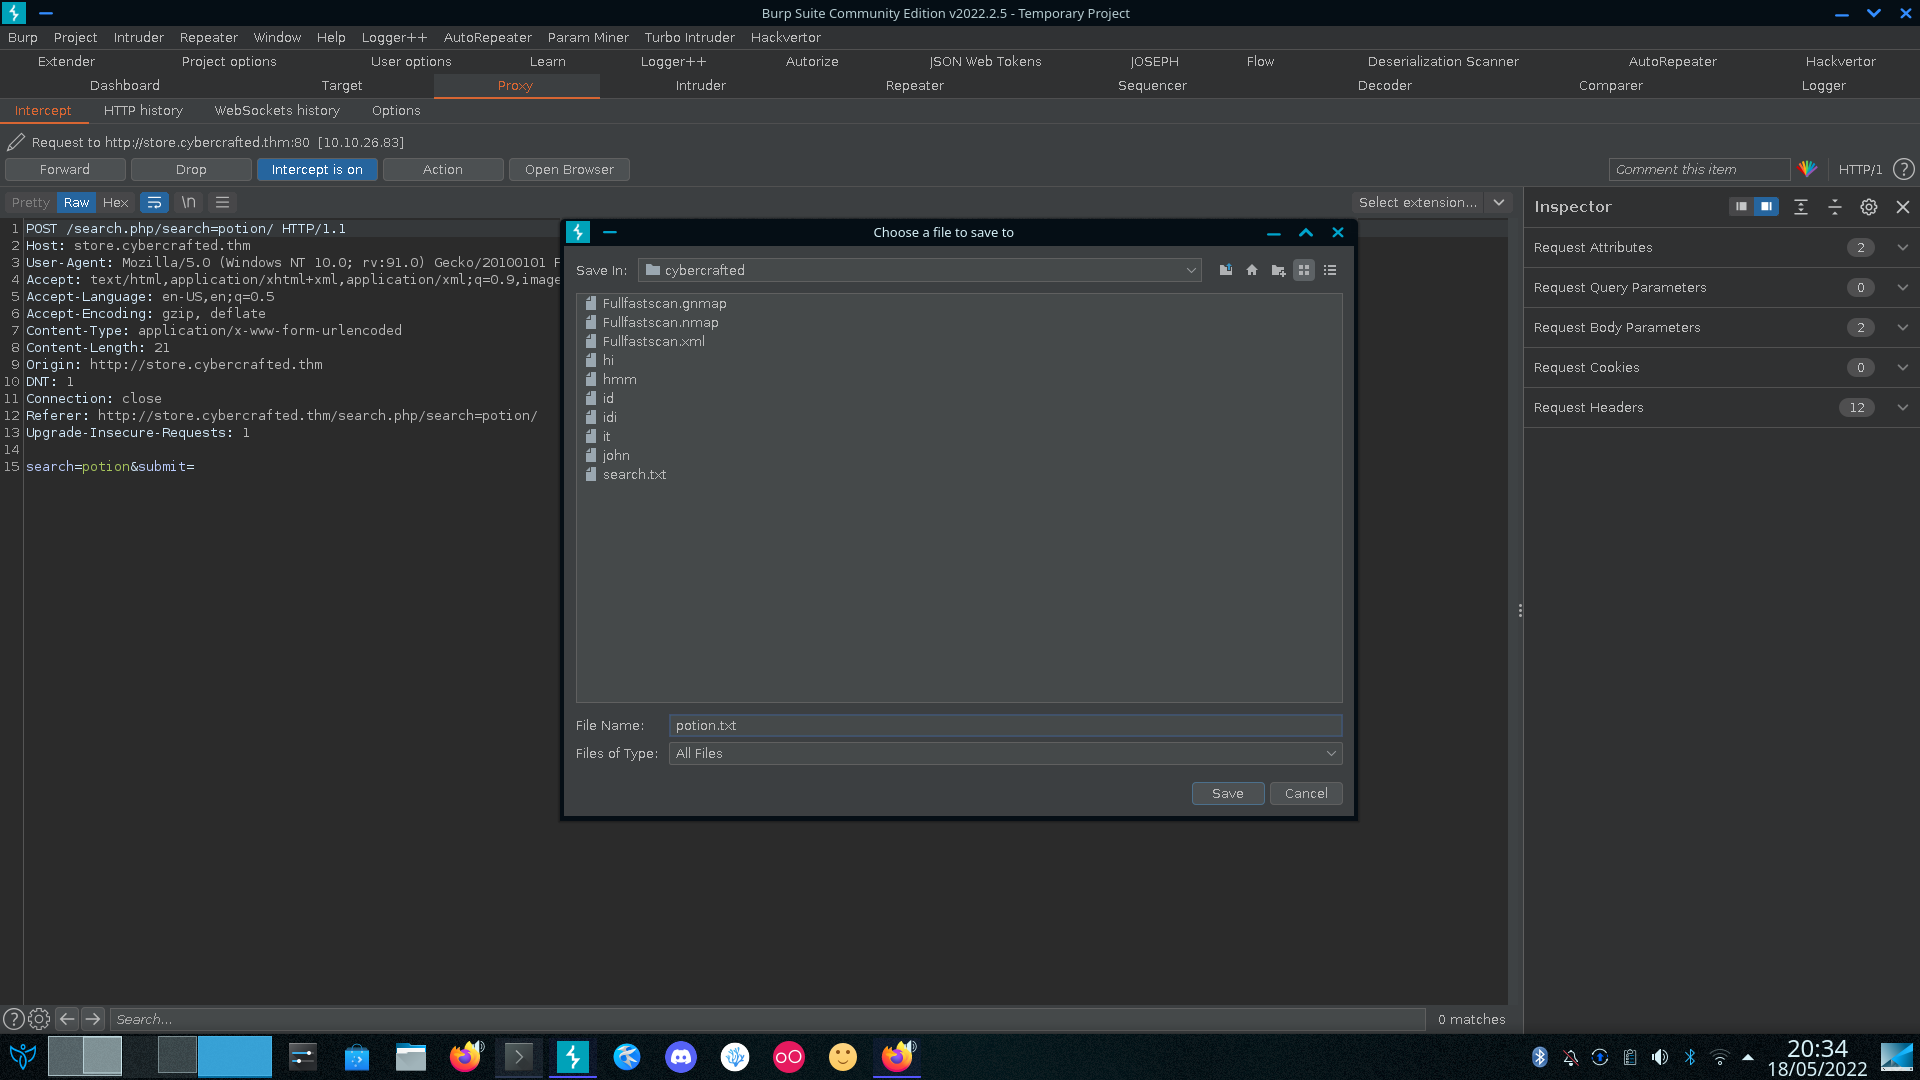Click the bottom Search text field
This screenshot has width=1920, height=1080.
pos(767,1019)
